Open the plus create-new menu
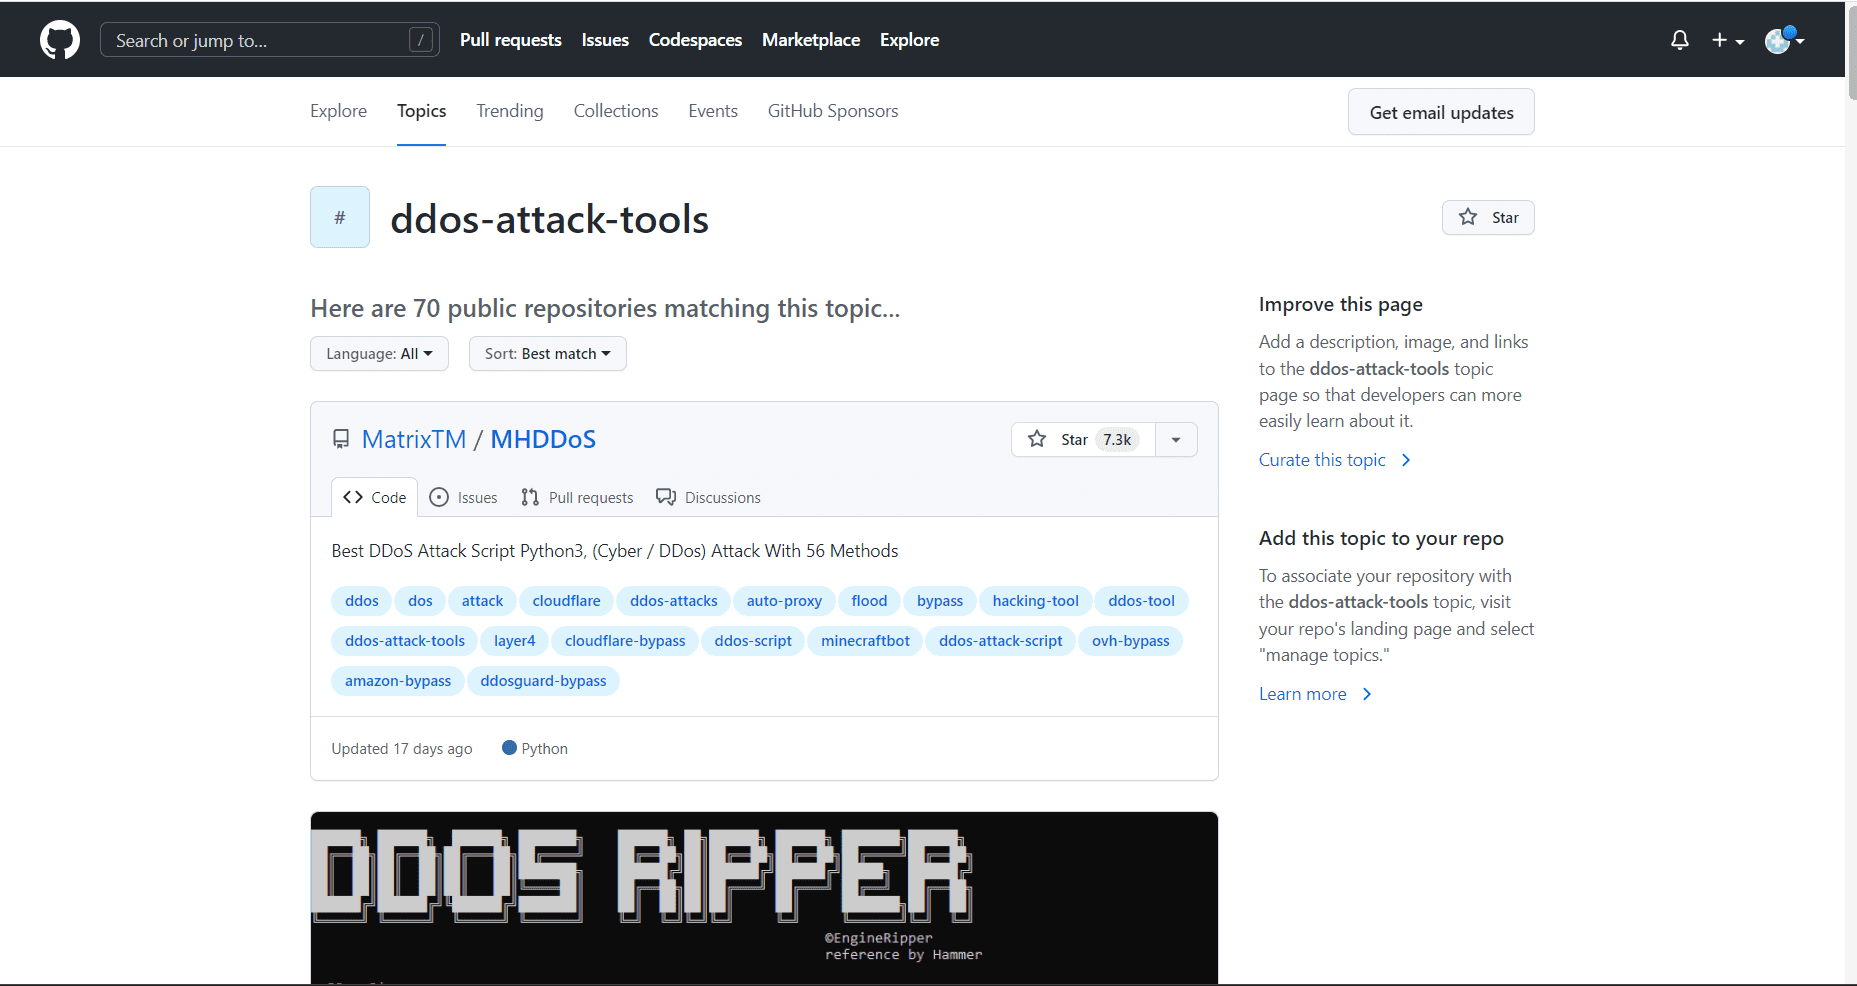Image resolution: width=1857 pixels, height=986 pixels. tap(1727, 40)
